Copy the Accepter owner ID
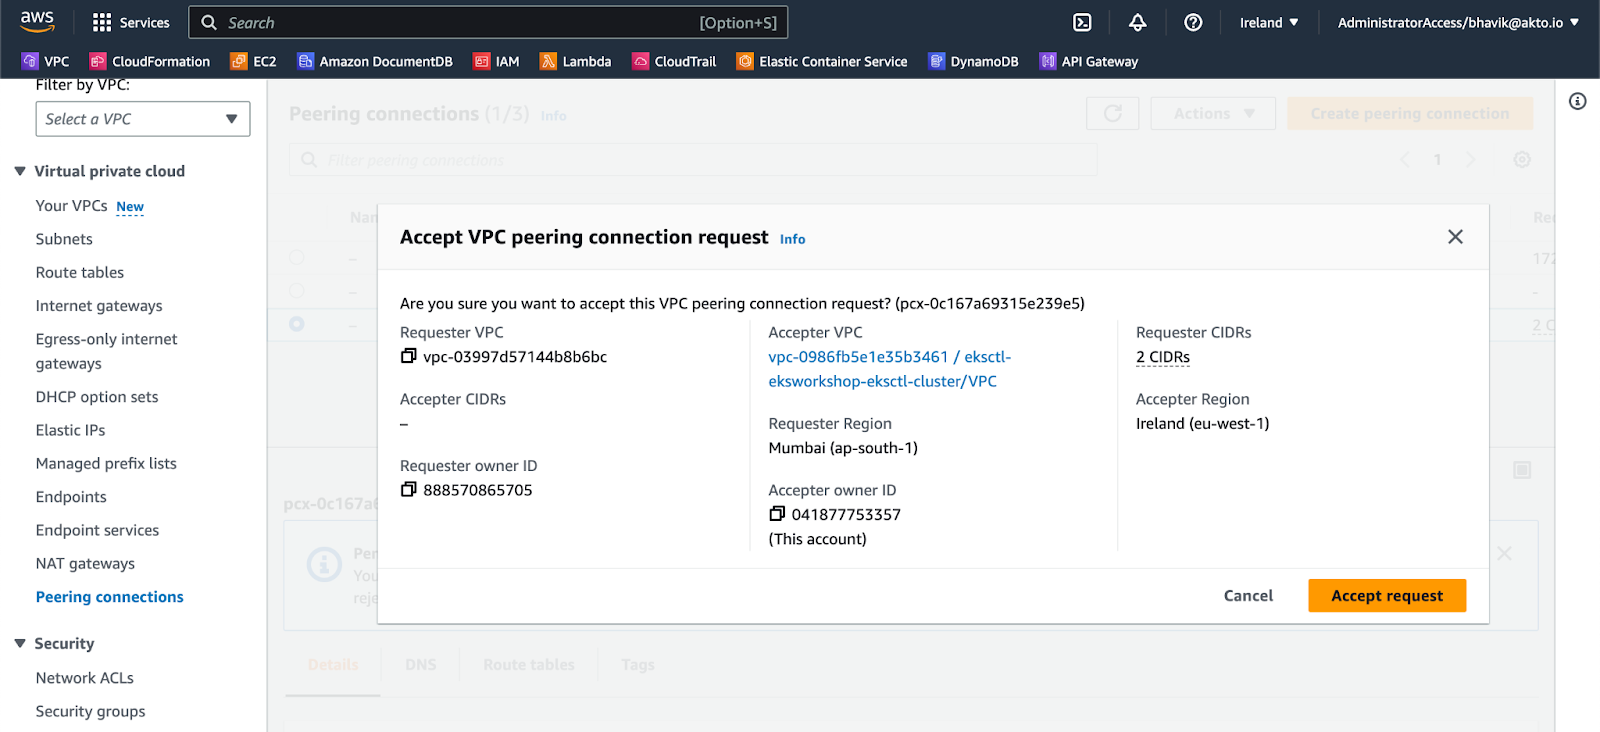 click(x=777, y=514)
